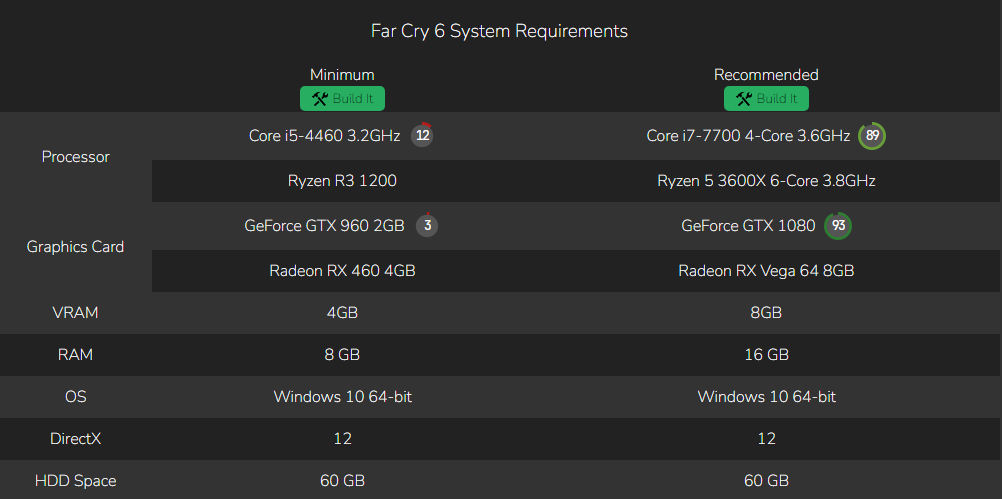Click the Processor row label
This screenshot has height=499, width=1002.
75,157
